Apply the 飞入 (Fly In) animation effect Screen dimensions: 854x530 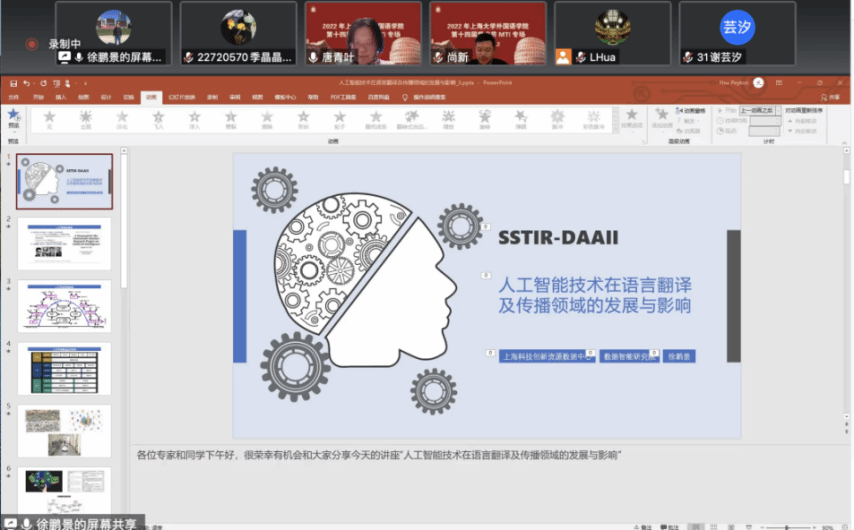click(158, 119)
